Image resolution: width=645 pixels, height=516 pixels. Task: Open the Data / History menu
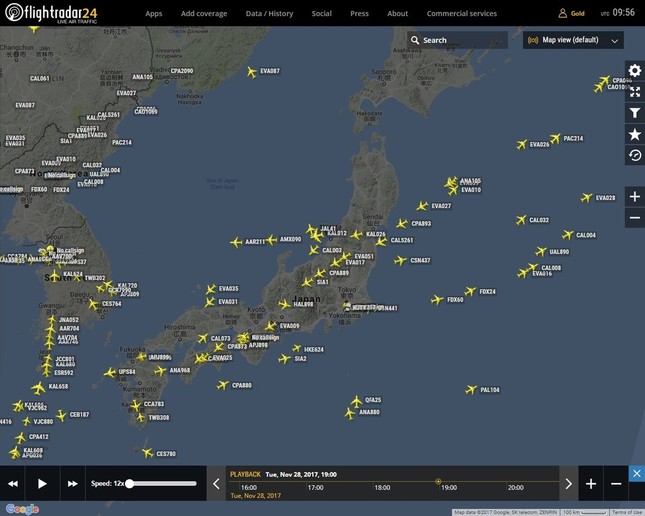click(269, 14)
